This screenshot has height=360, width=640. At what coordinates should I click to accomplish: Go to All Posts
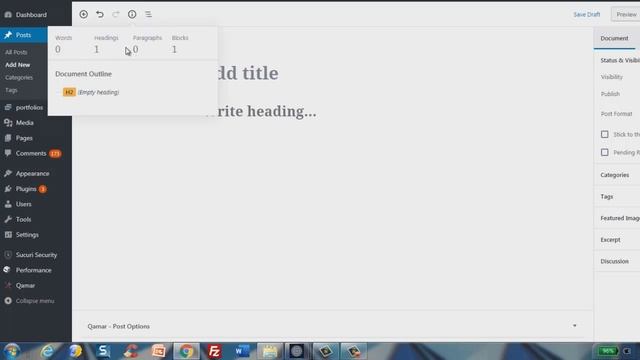coord(16,52)
